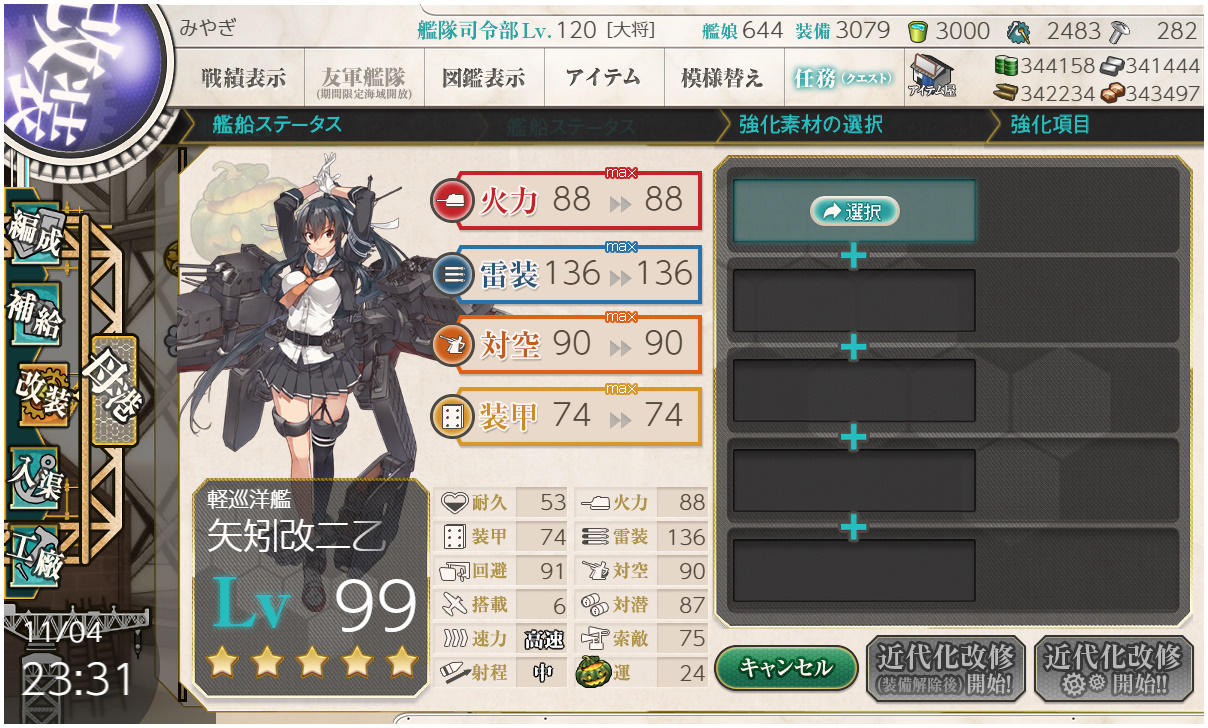Open the 図鑑表示 encyclopedia menu
1208x728 pixels.
pyautogui.click(x=483, y=78)
